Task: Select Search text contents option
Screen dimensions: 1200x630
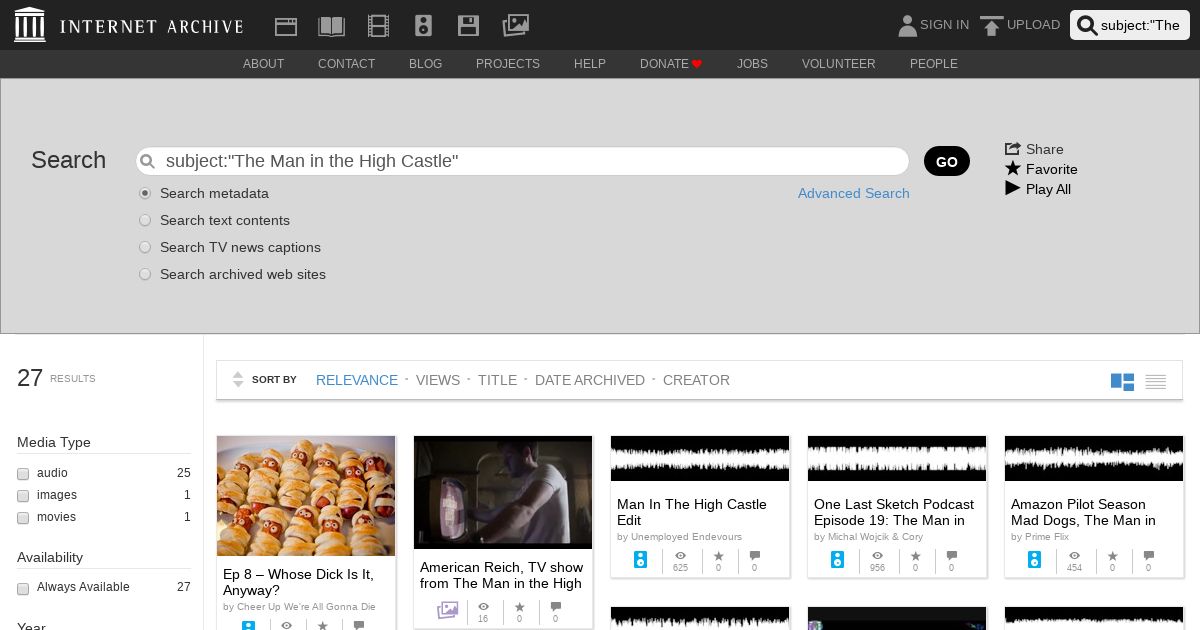Action: point(145,220)
